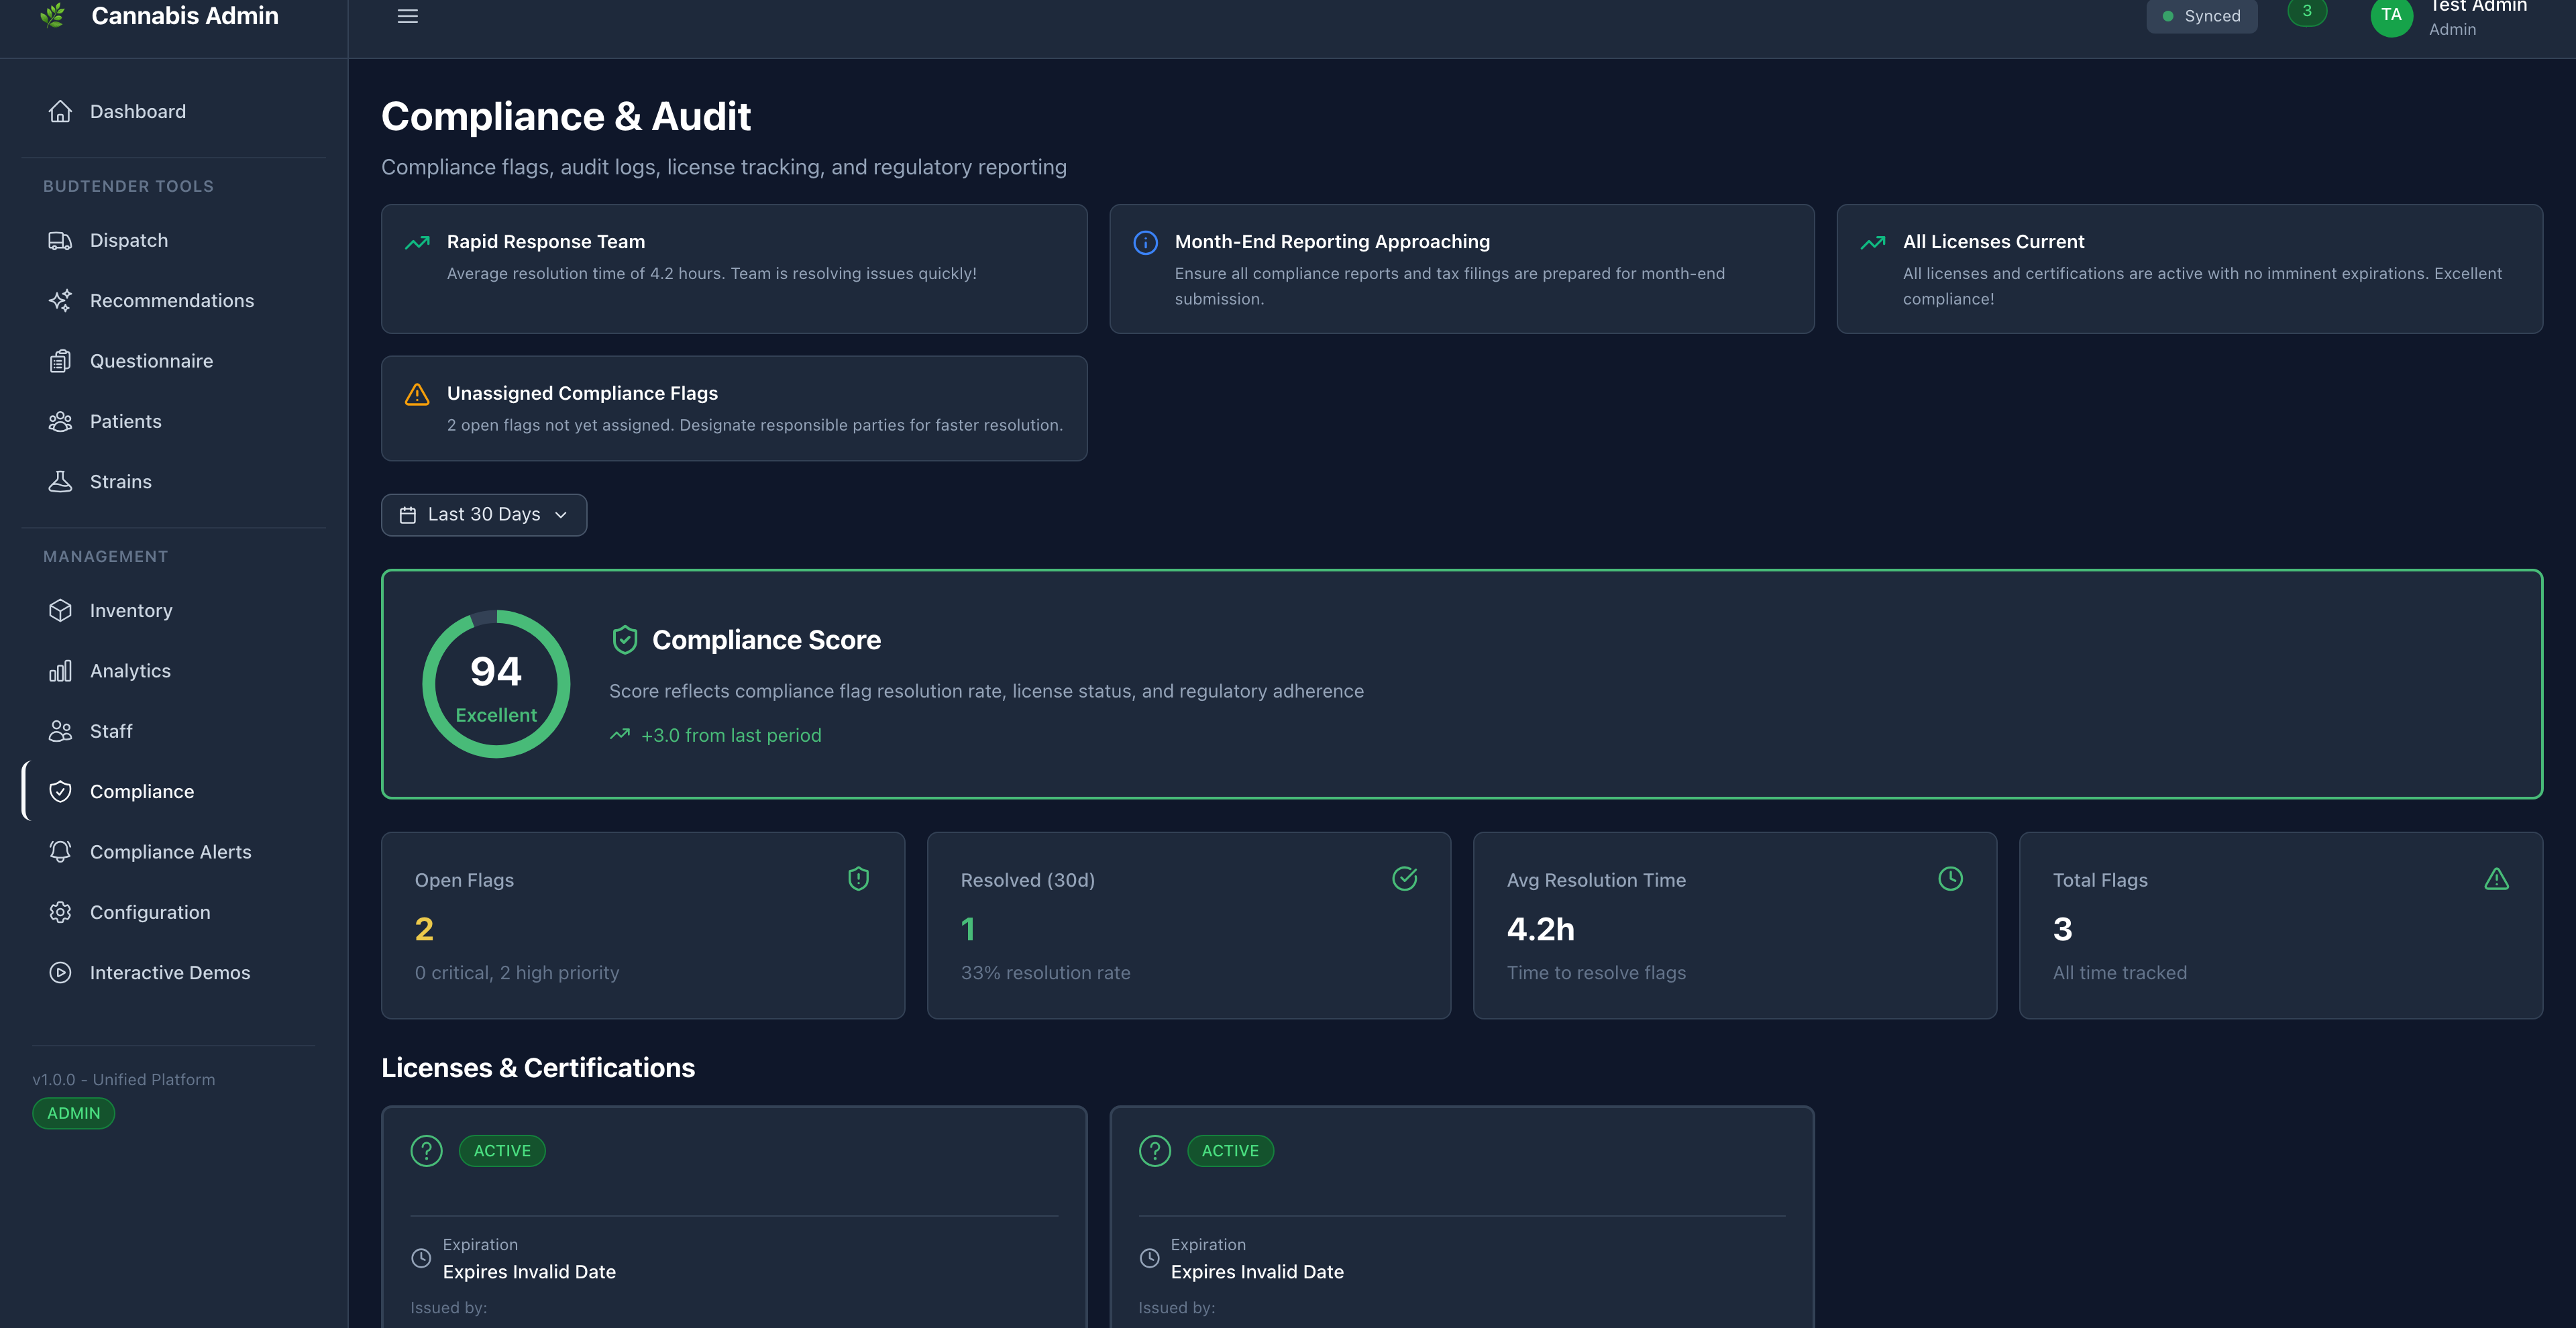Select the Compliance shield icon
The height and width of the screenshot is (1328, 2576).
tap(61, 791)
